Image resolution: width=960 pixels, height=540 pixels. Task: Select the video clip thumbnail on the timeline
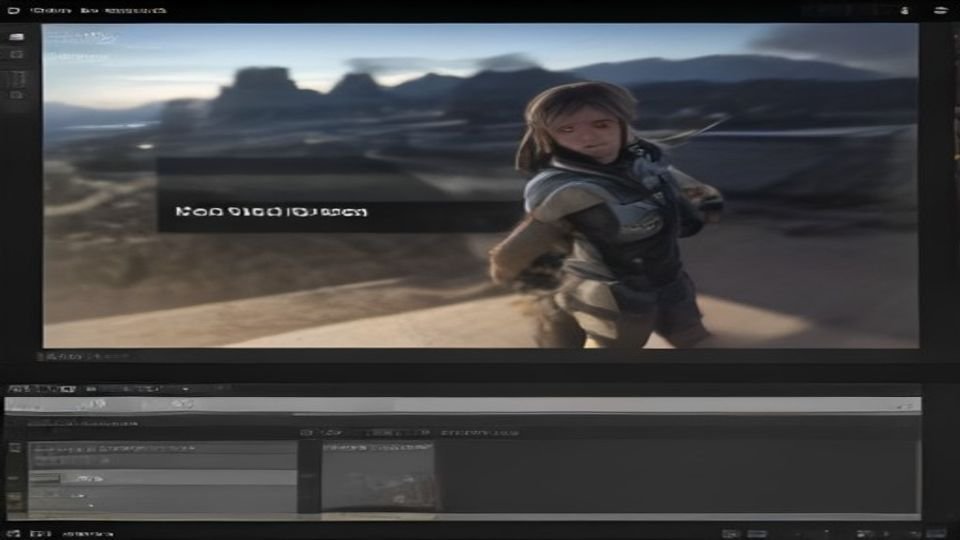point(378,477)
